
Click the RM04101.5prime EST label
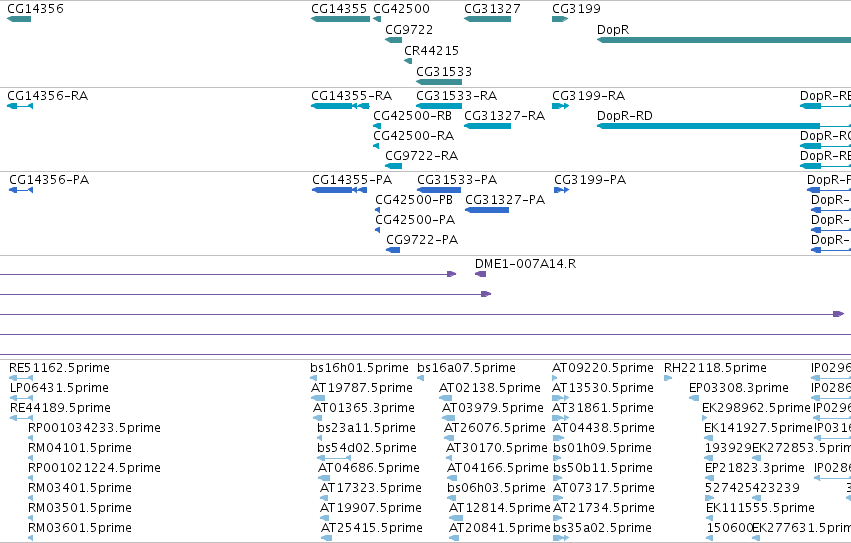click(x=80, y=448)
